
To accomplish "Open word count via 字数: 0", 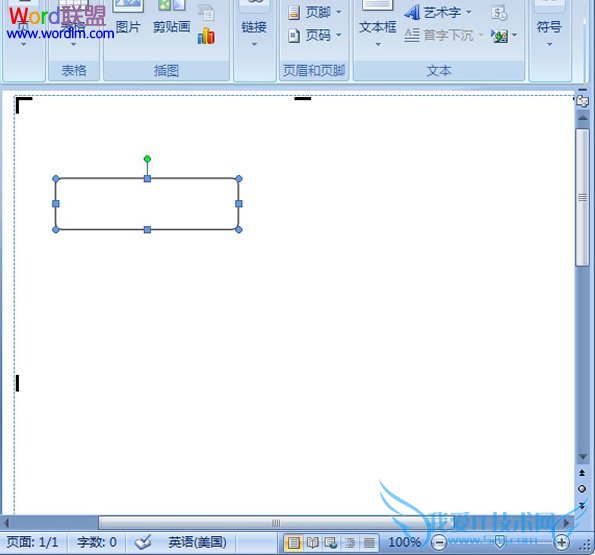I will (x=97, y=542).
